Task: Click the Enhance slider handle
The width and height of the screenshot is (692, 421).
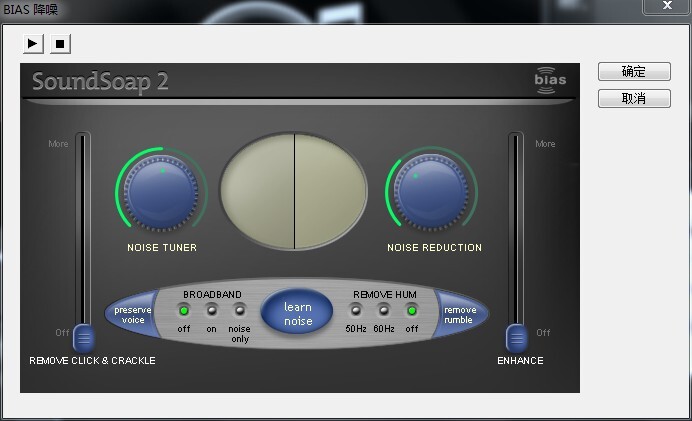Action: click(x=516, y=338)
